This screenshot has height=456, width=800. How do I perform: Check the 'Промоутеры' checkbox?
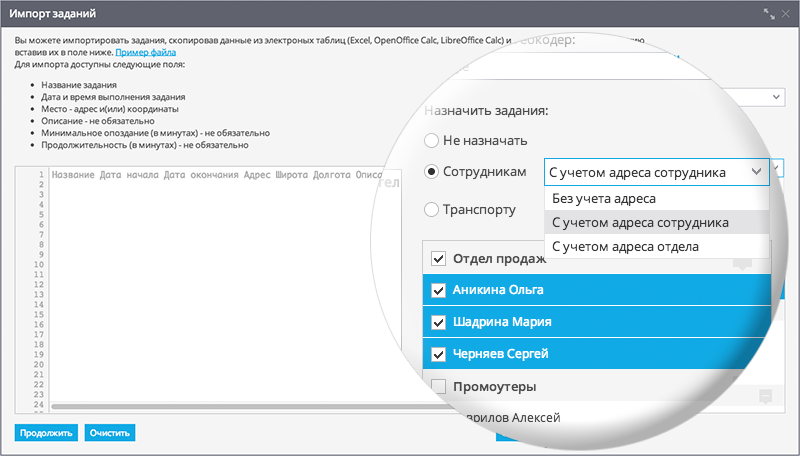[x=438, y=386]
